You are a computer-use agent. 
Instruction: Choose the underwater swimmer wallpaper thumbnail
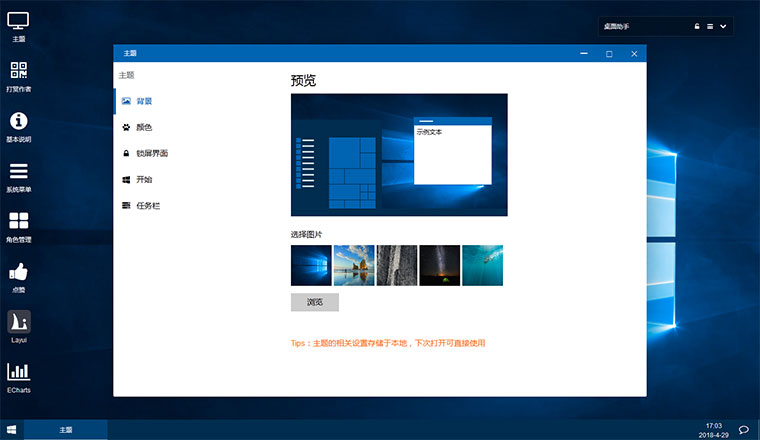[x=482, y=266]
